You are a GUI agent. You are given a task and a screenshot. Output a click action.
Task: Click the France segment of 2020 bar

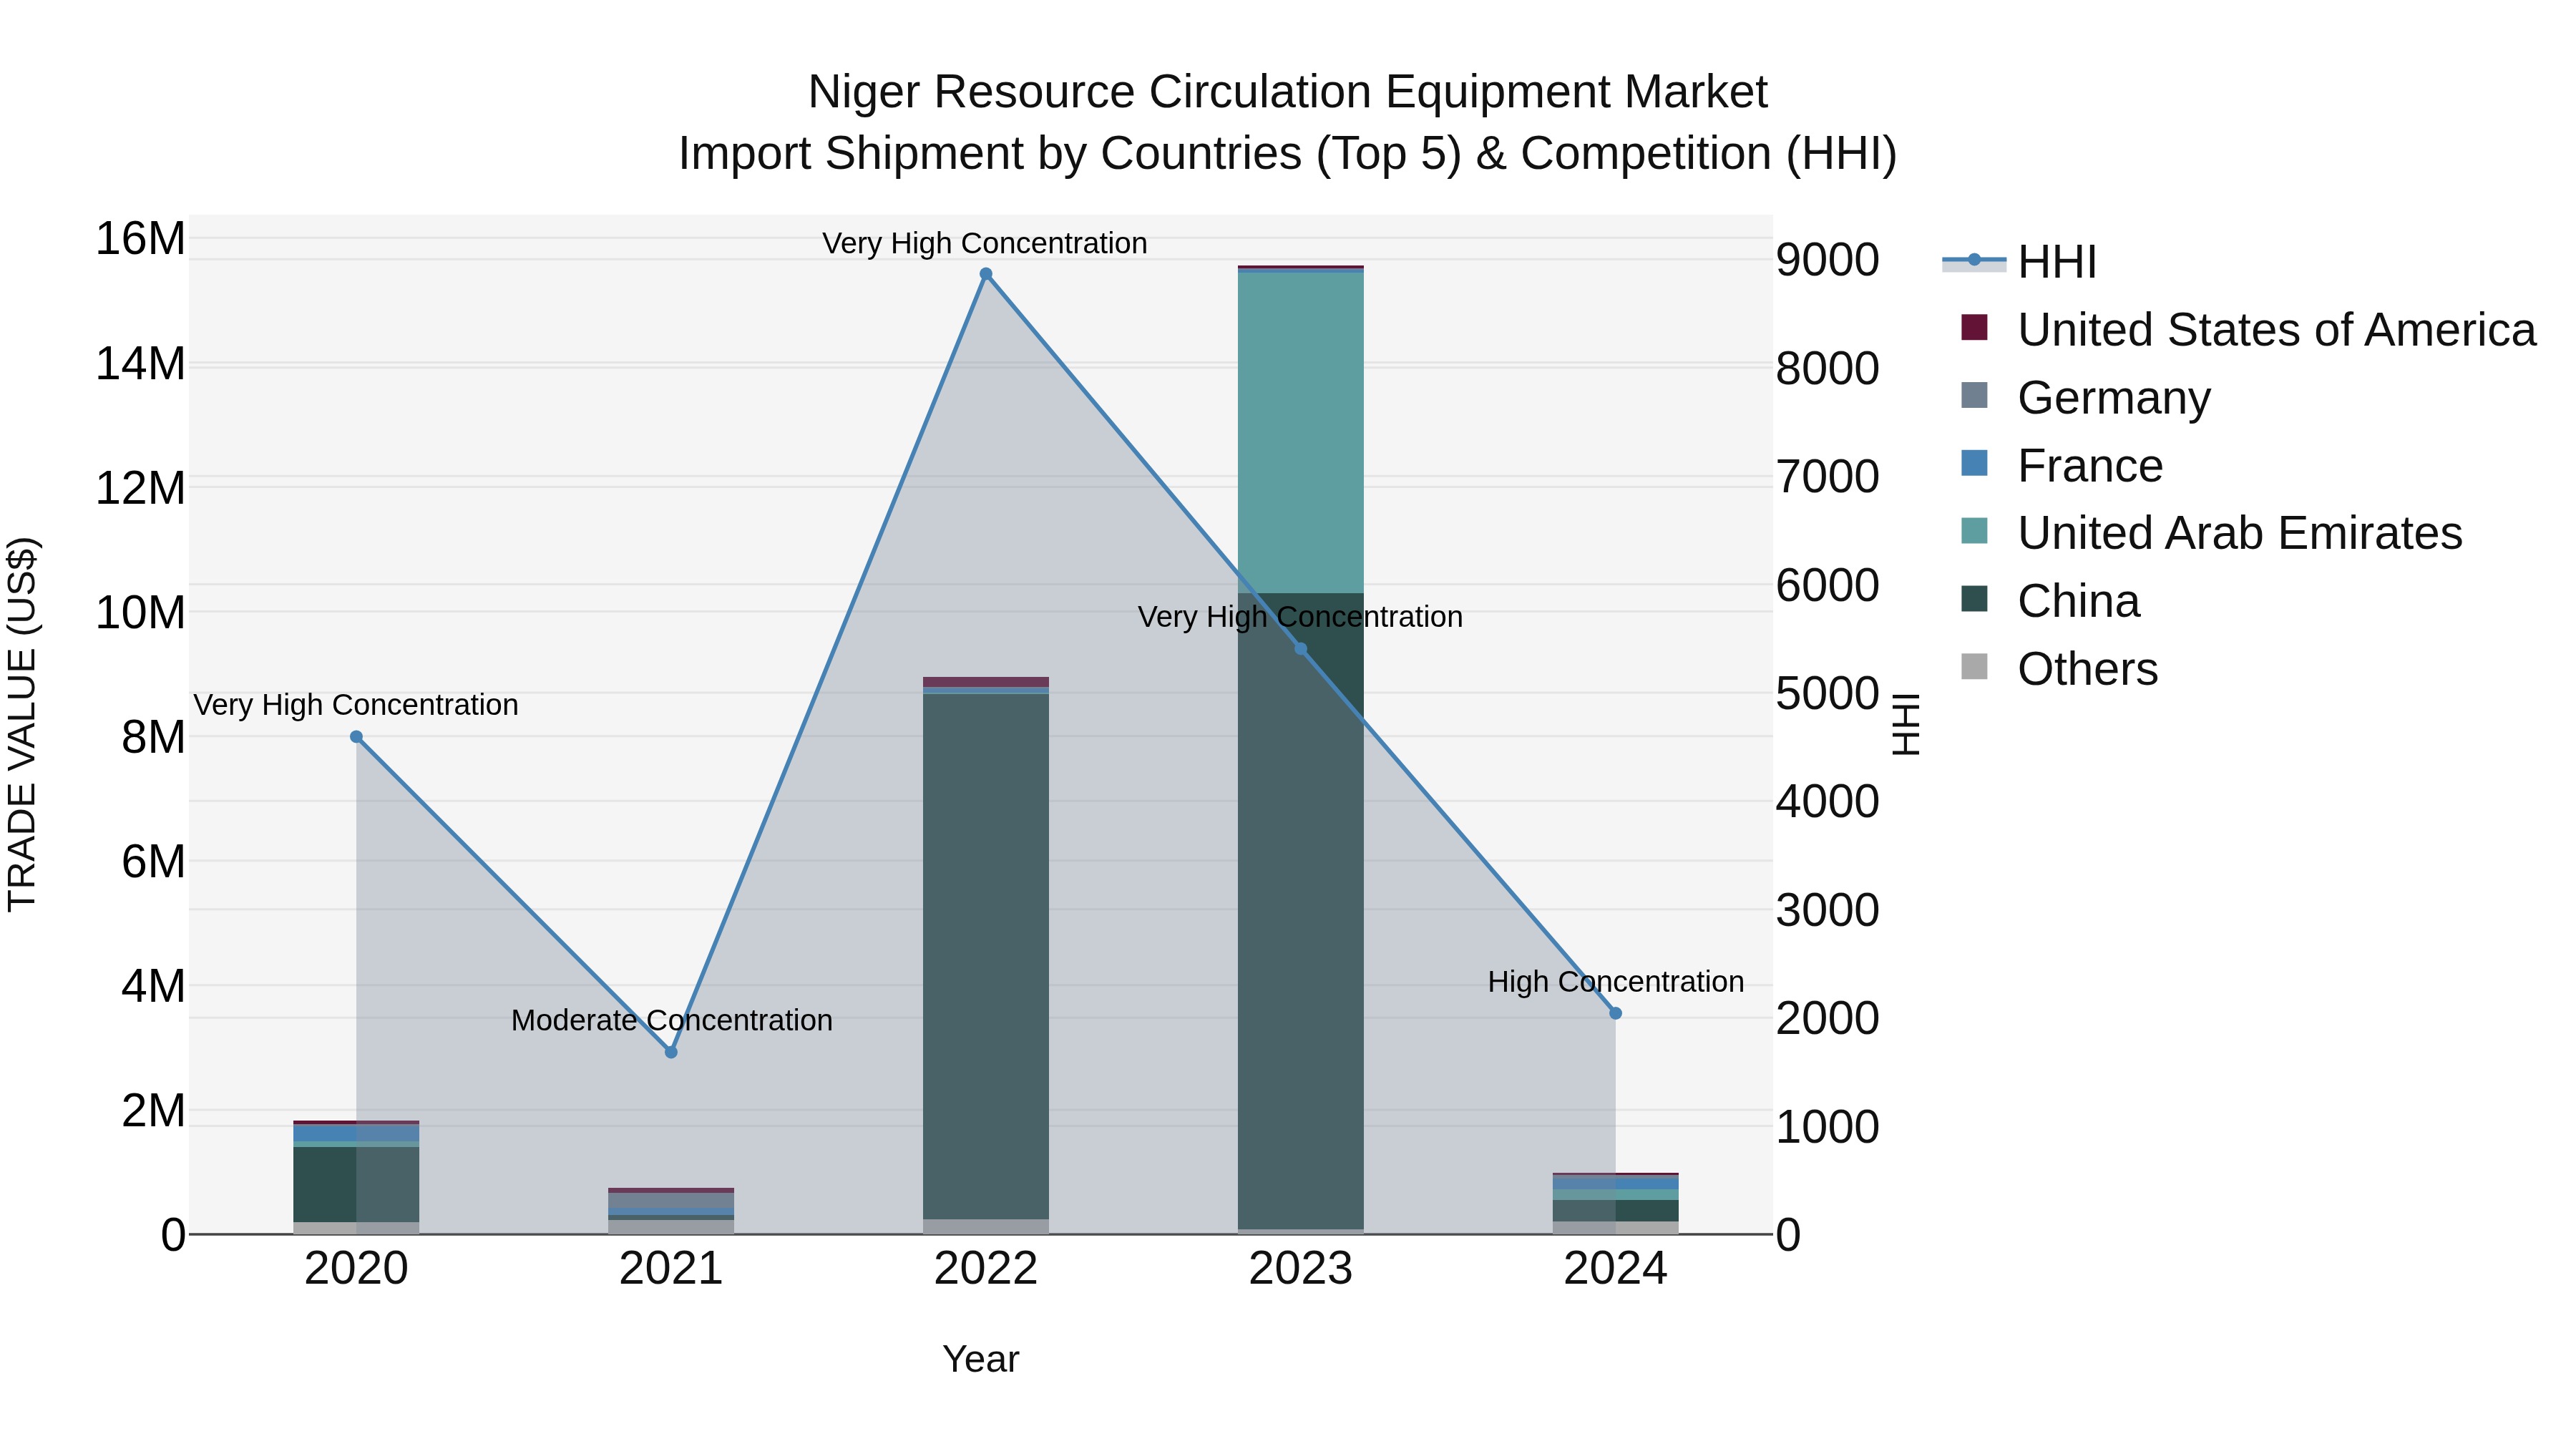[x=356, y=1133]
